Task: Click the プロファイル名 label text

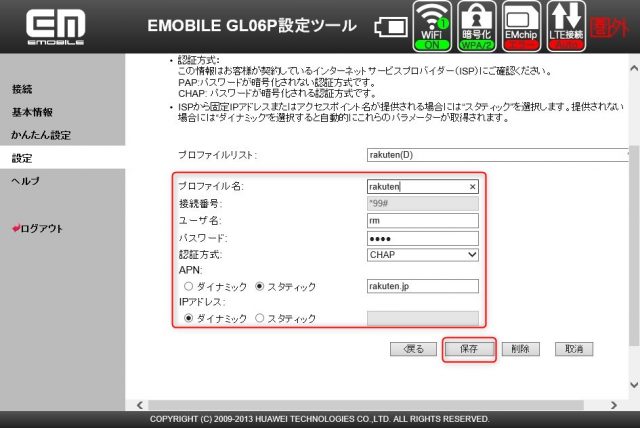Action: 211,186
